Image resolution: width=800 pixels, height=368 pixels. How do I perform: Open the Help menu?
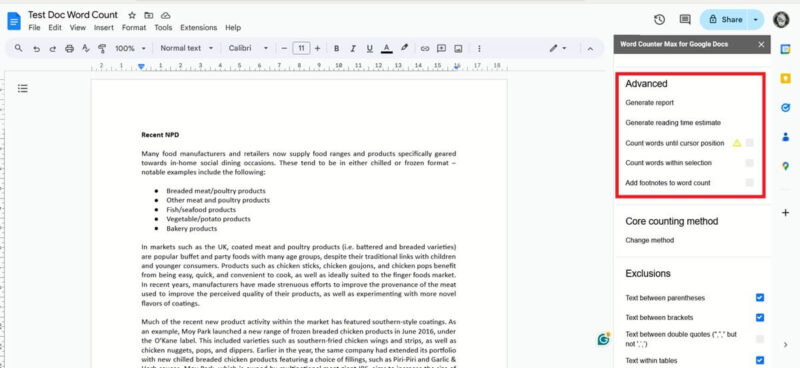233,28
